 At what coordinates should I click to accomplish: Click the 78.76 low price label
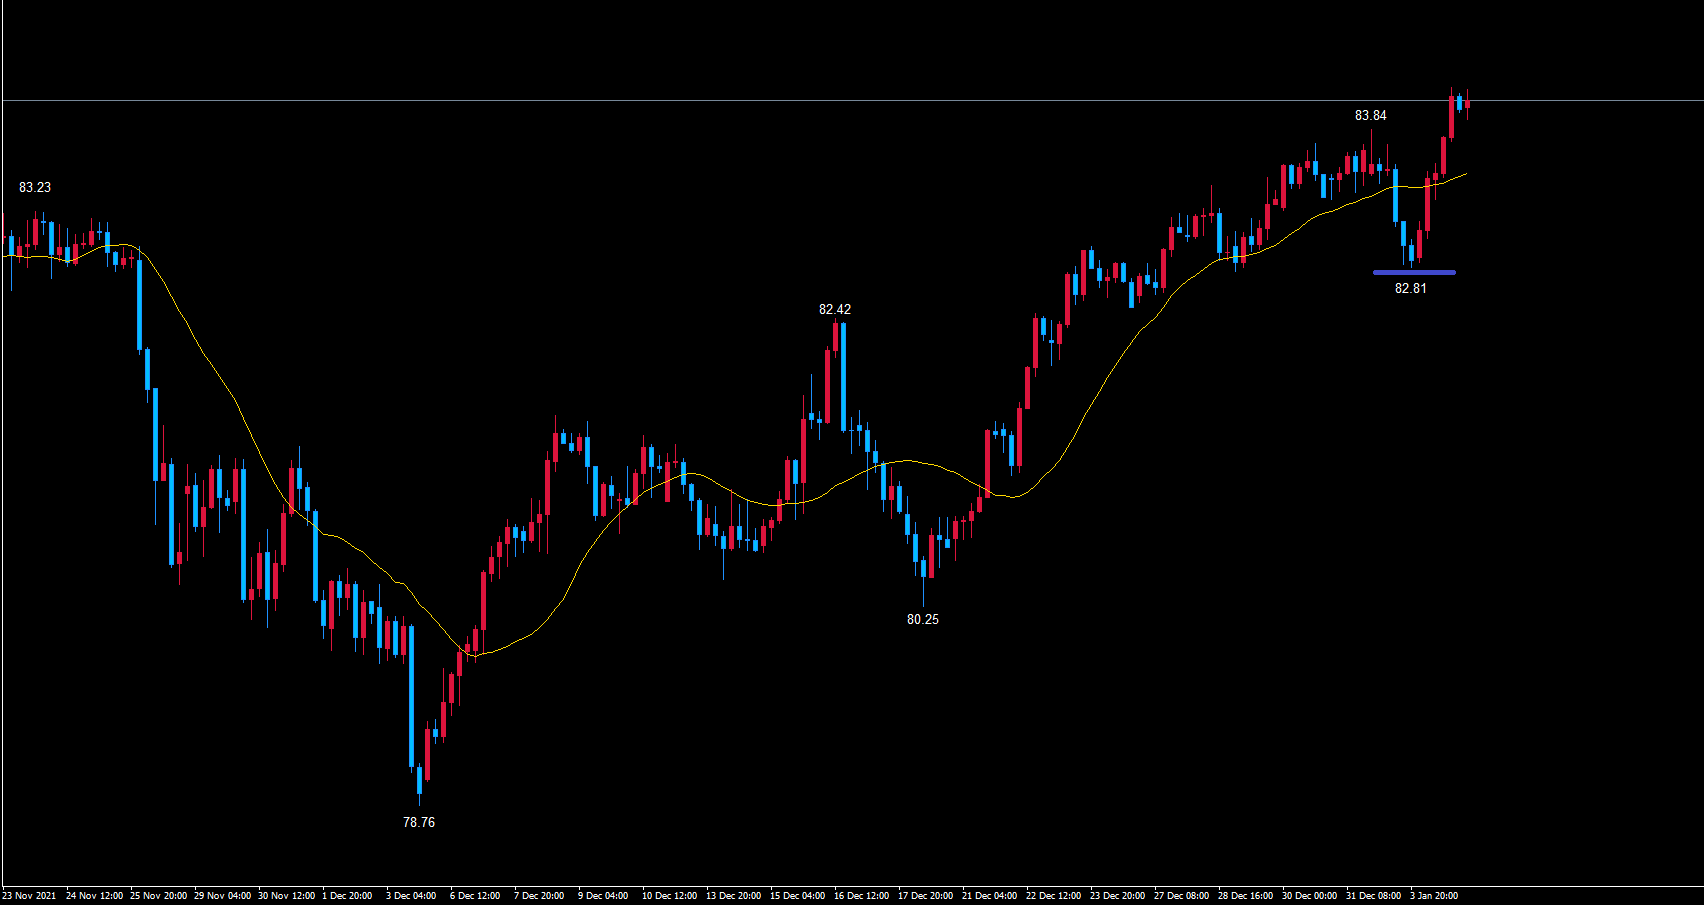(418, 822)
